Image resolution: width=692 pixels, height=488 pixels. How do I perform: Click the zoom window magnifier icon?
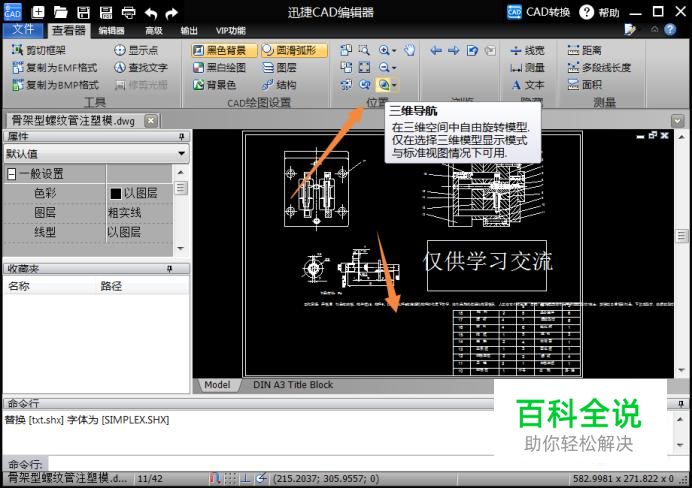point(364,50)
